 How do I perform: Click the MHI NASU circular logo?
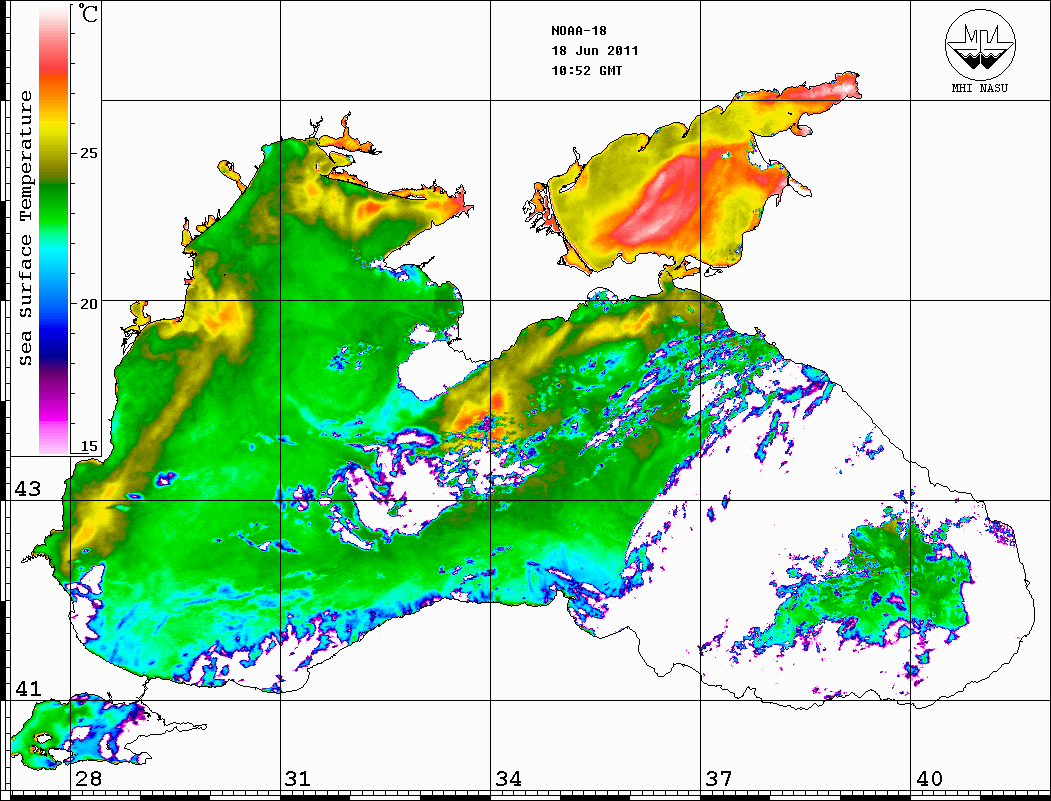[980, 44]
